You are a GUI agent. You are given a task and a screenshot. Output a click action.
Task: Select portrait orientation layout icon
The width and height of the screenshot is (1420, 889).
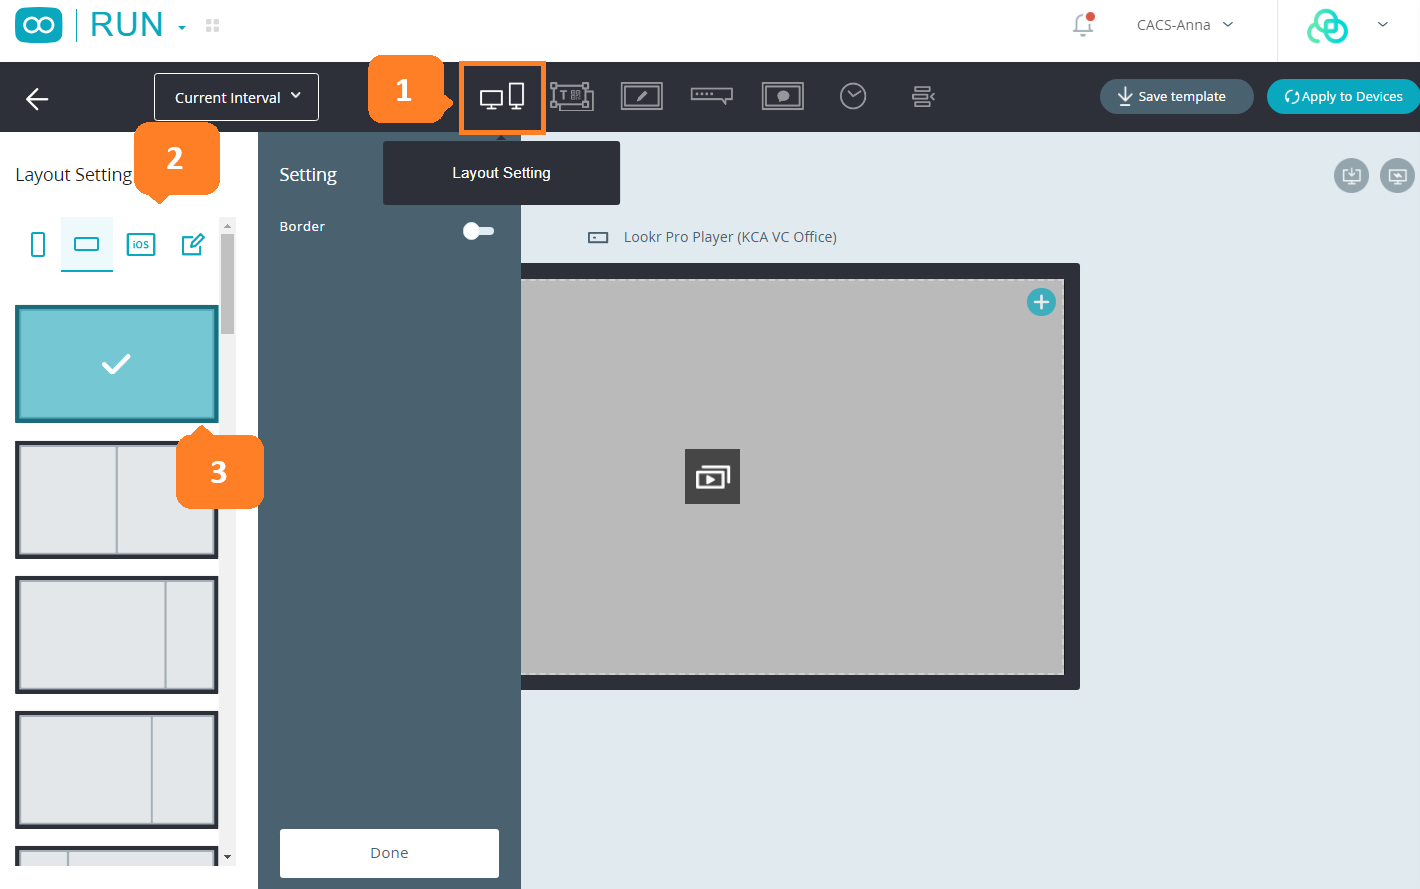(38, 244)
